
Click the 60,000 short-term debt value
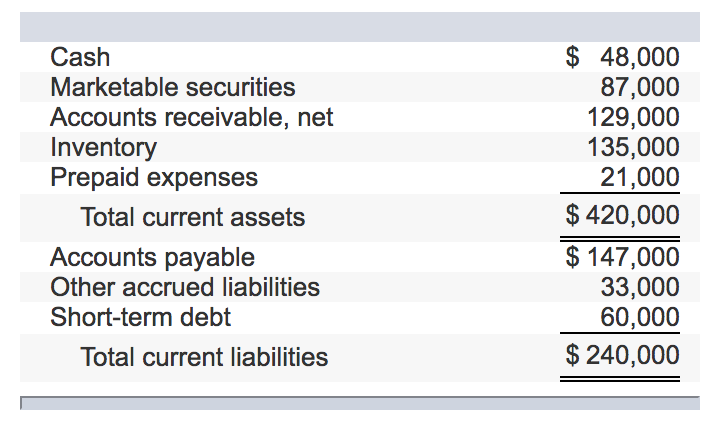(640, 317)
